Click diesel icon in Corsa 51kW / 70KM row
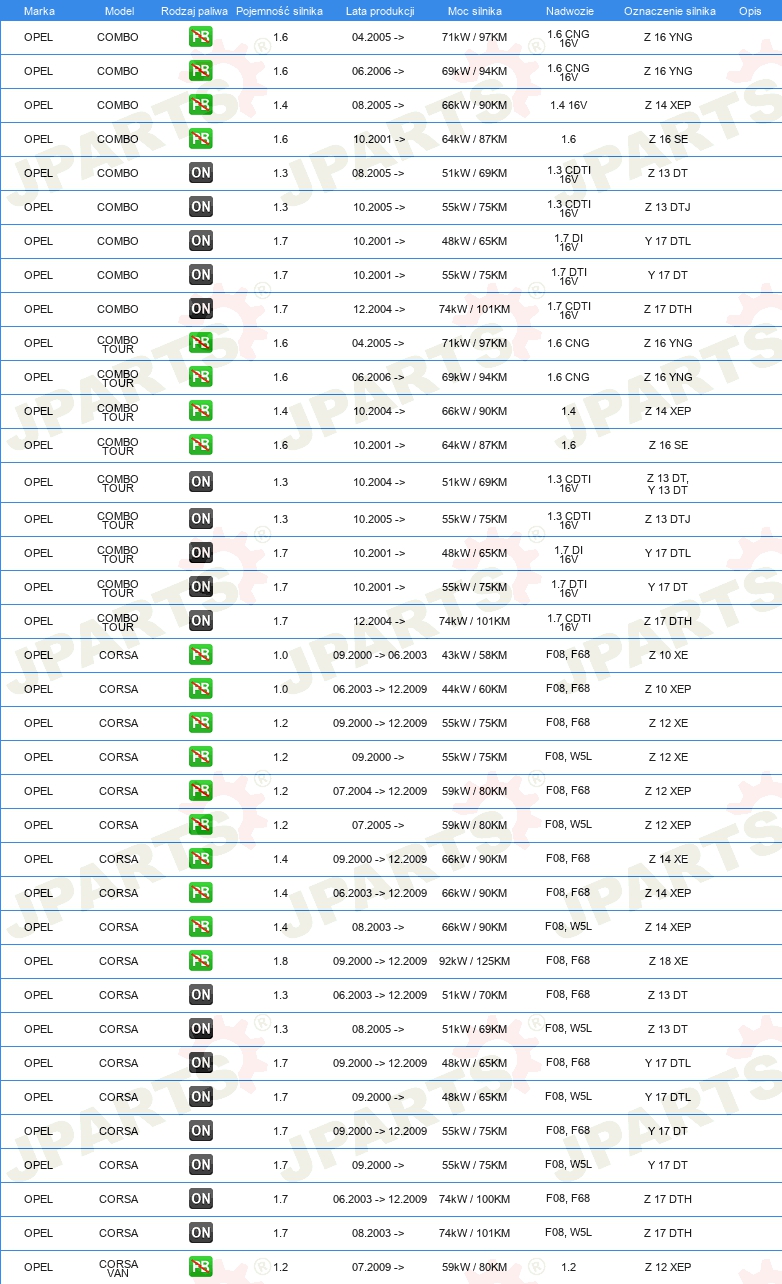782x1284 pixels. pyautogui.click(x=201, y=995)
